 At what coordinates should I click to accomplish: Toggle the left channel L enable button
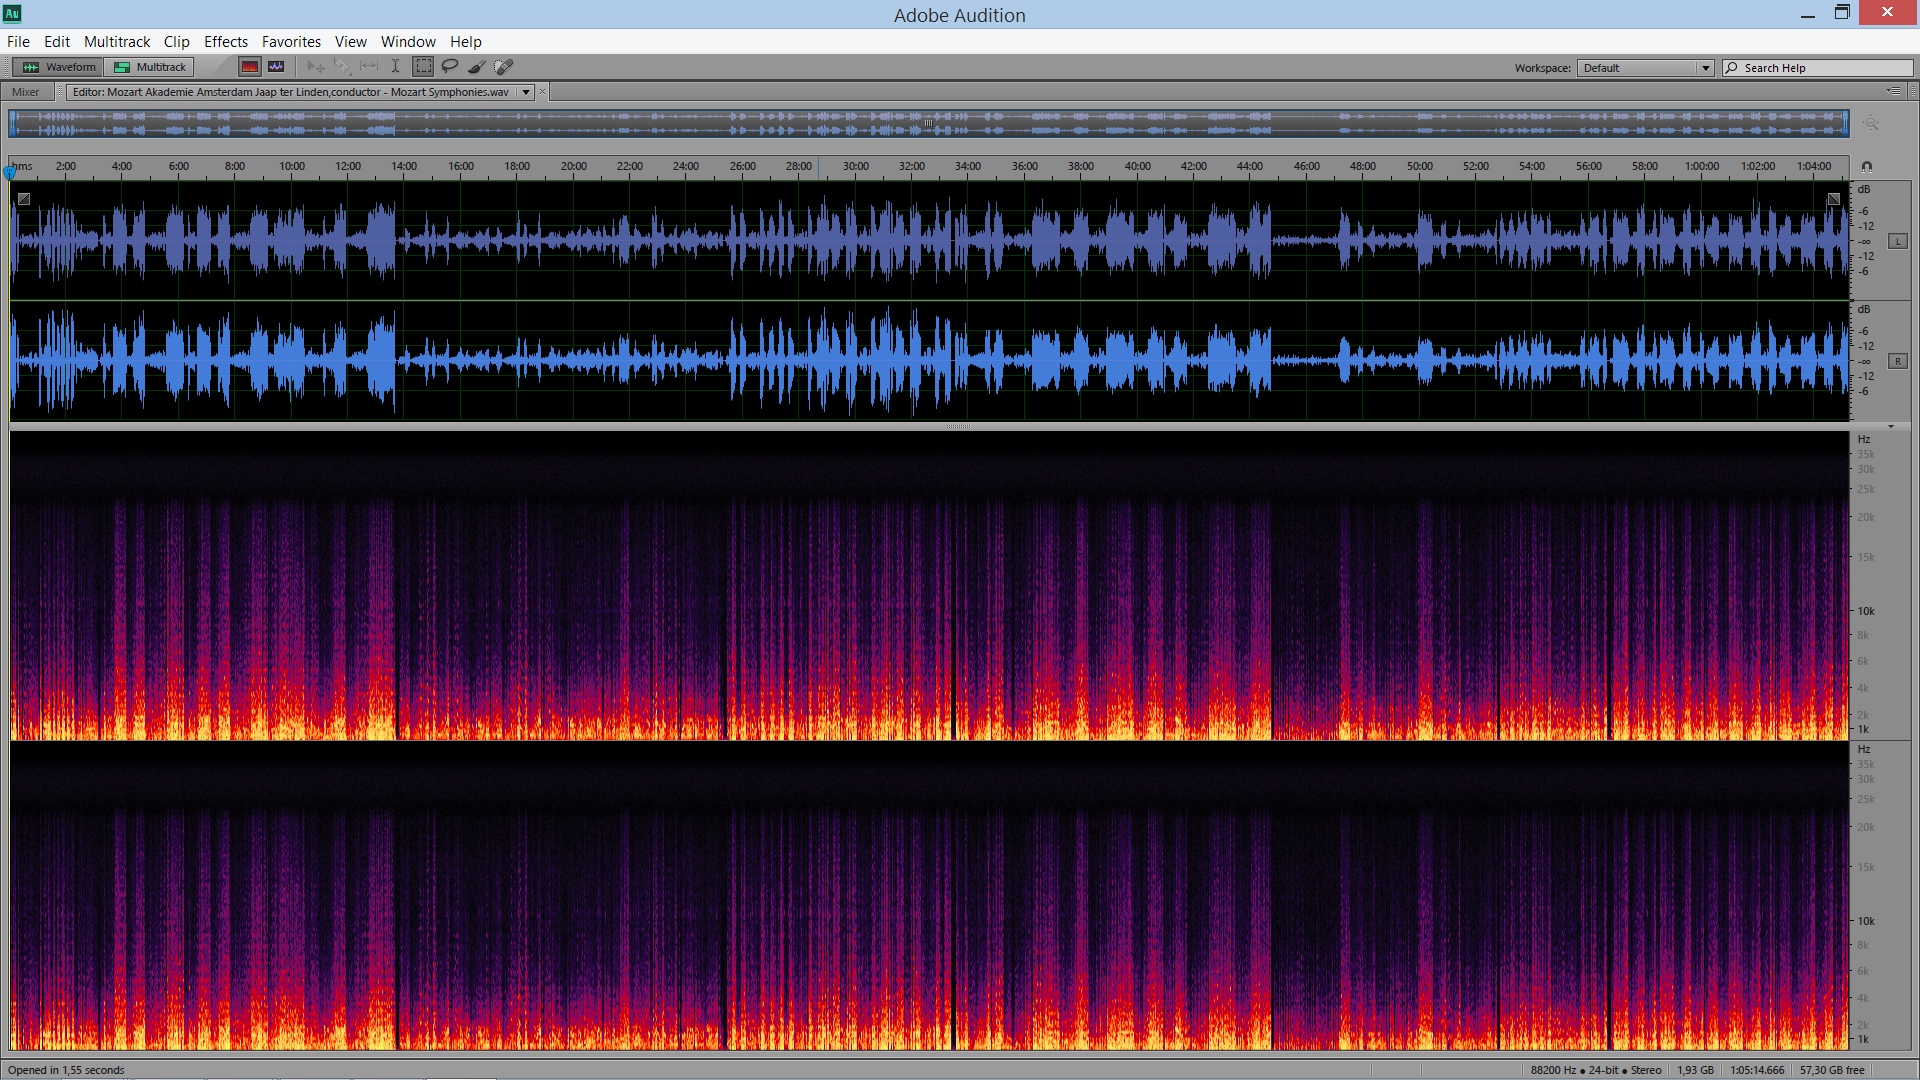(1897, 241)
